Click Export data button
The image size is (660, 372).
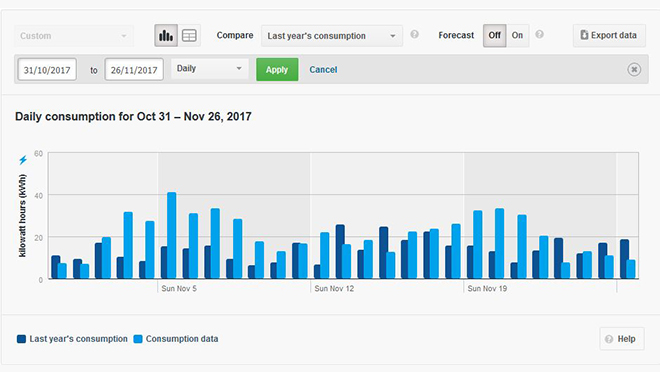pyautogui.click(x=609, y=35)
